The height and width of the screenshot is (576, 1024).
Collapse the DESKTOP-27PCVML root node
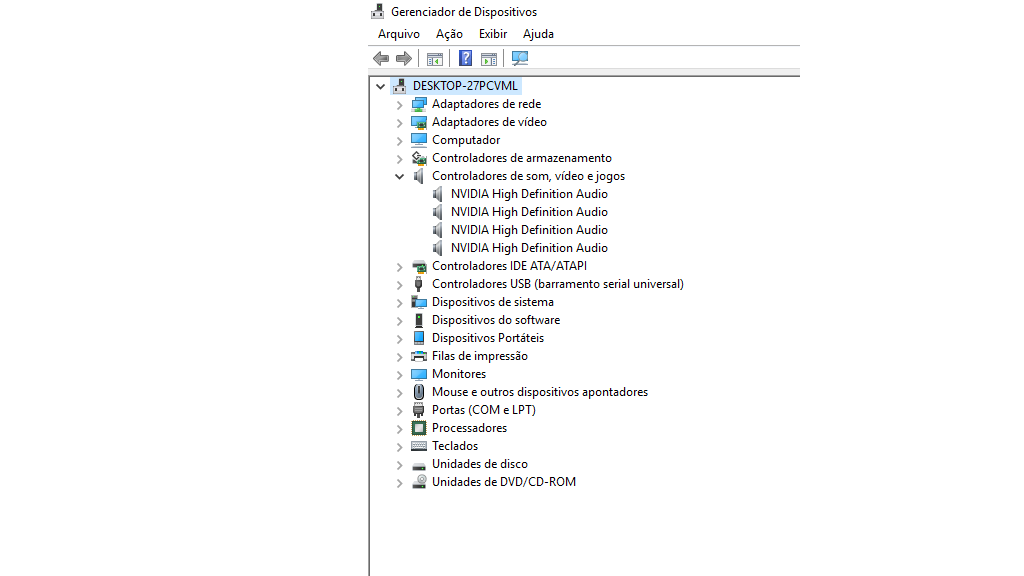point(380,86)
